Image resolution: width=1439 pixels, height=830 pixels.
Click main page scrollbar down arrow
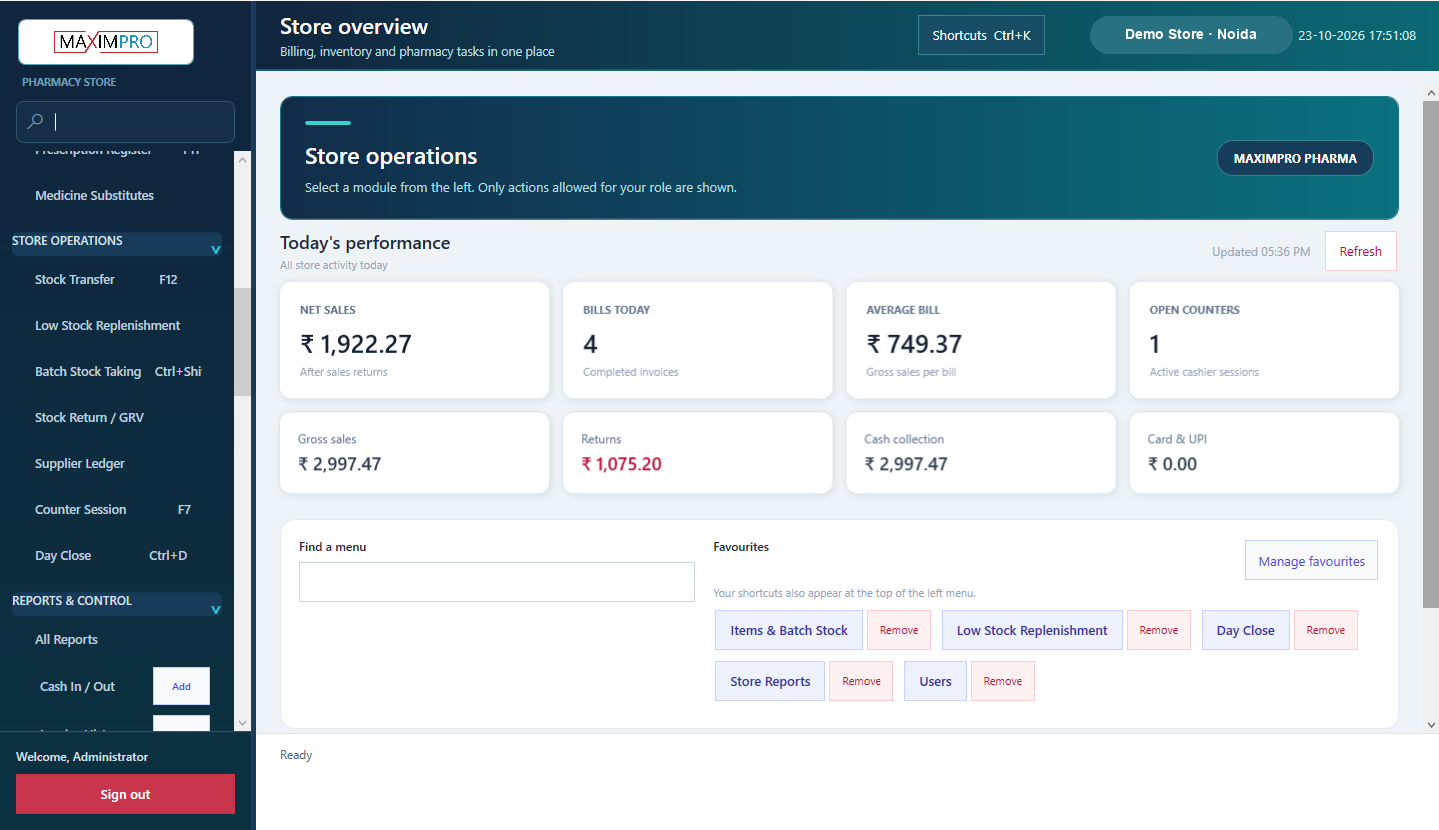pos(1430,724)
